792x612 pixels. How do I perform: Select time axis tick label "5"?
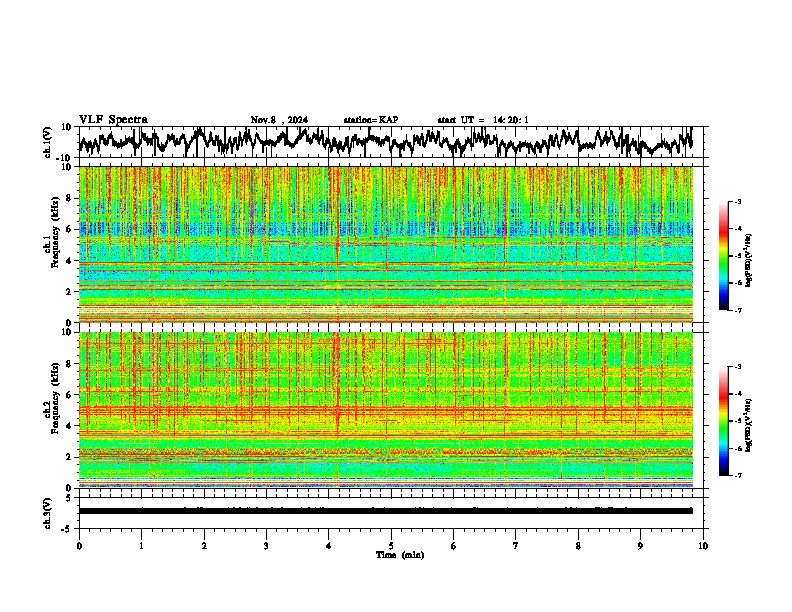tap(391, 546)
